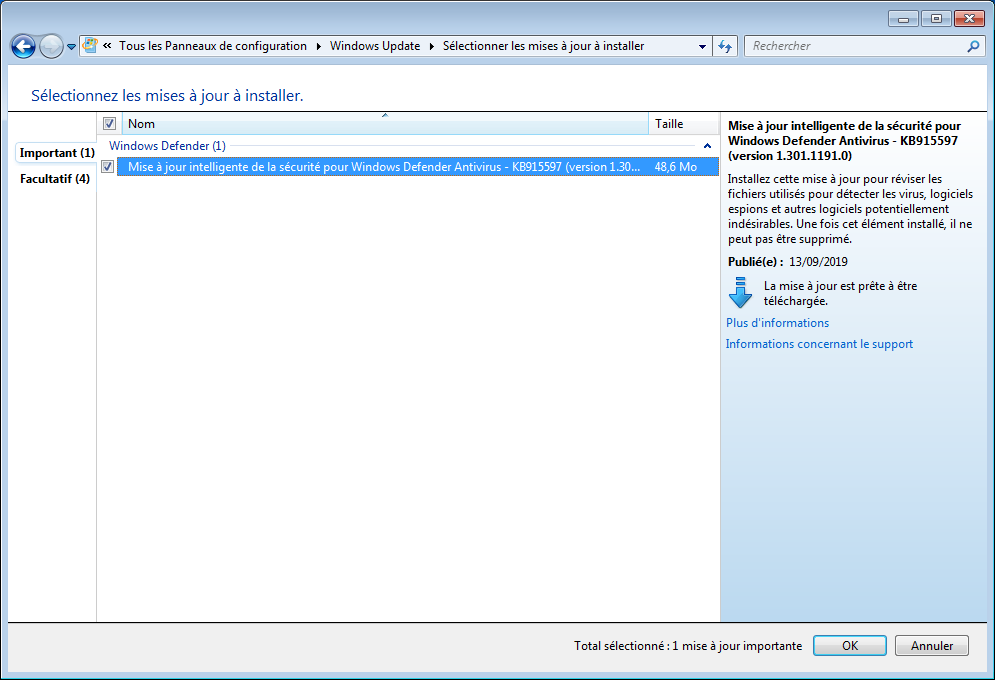995x680 pixels.
Task: Select the Windows Defender (1) group header
Action: point(168,146)
